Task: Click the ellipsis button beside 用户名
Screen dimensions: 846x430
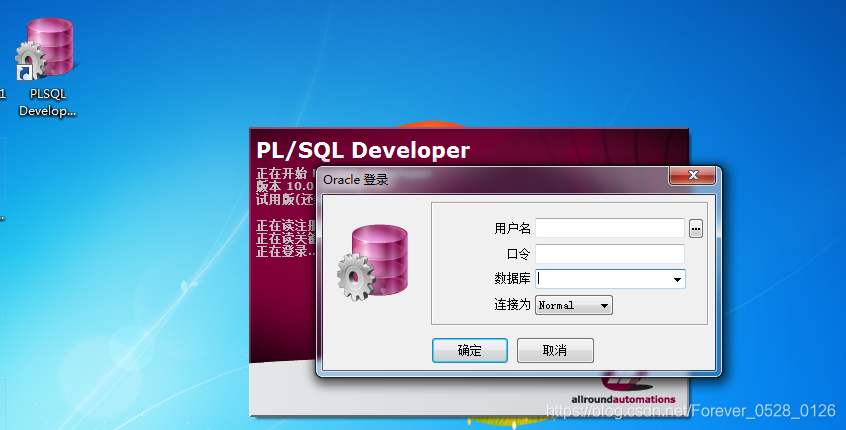Action: [695, 229]
